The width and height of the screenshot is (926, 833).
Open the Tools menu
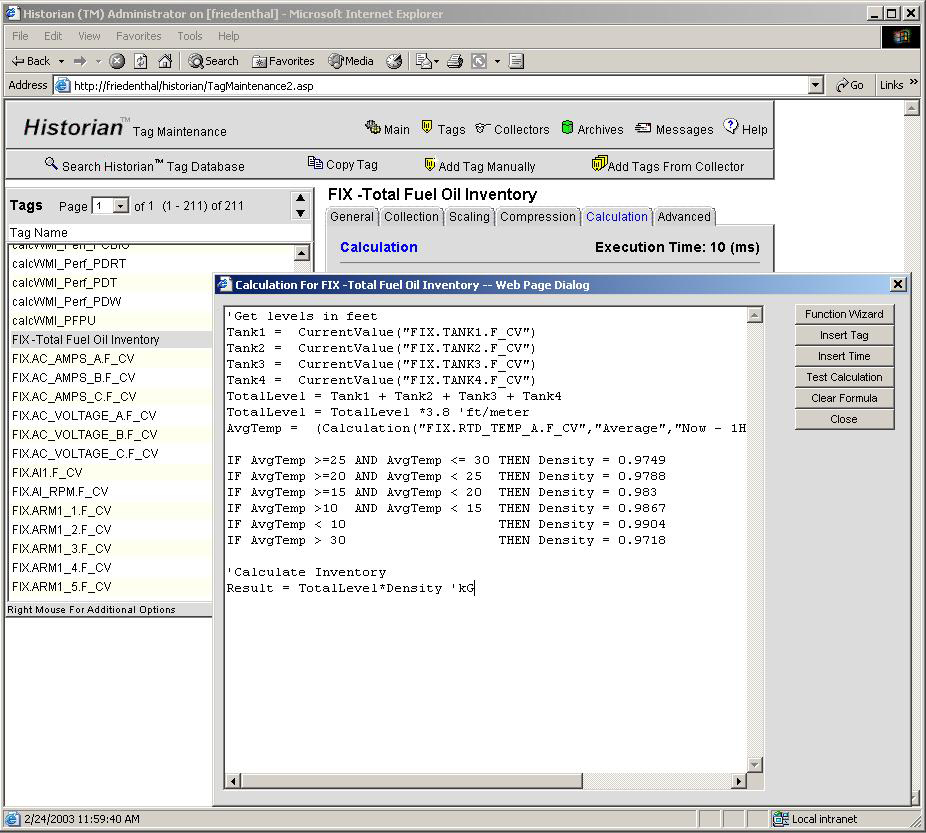[190, 36]
